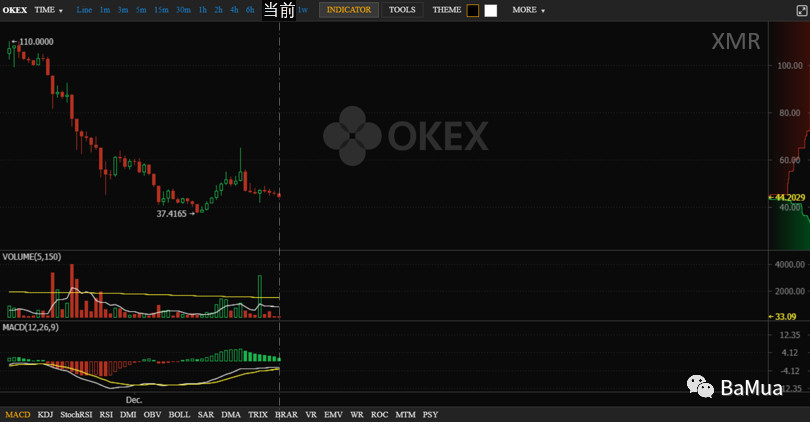The image size is (810, 422).
Task: Click the INDICATOR button
Action: (x=349, y=10)
